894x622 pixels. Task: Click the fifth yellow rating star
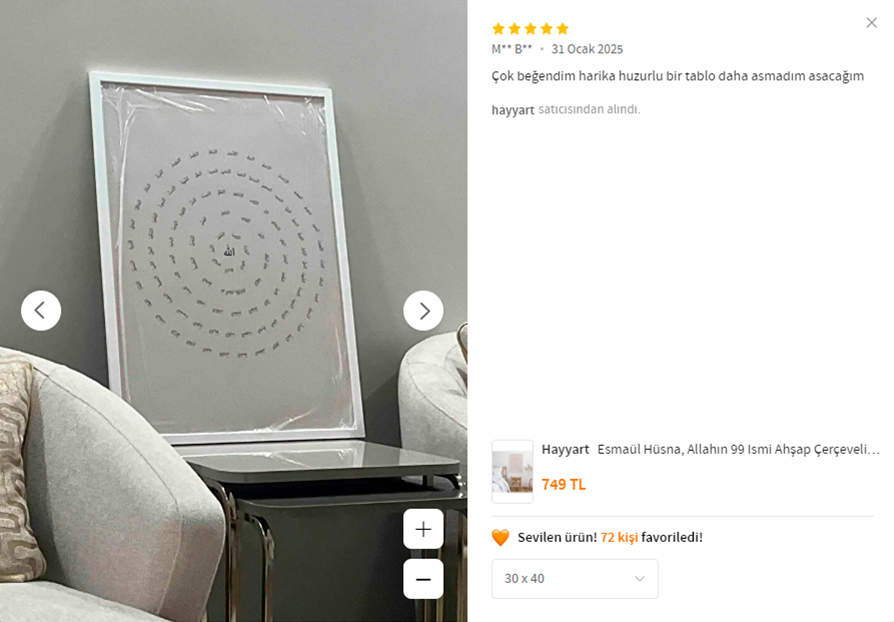[x=563, y=29]
